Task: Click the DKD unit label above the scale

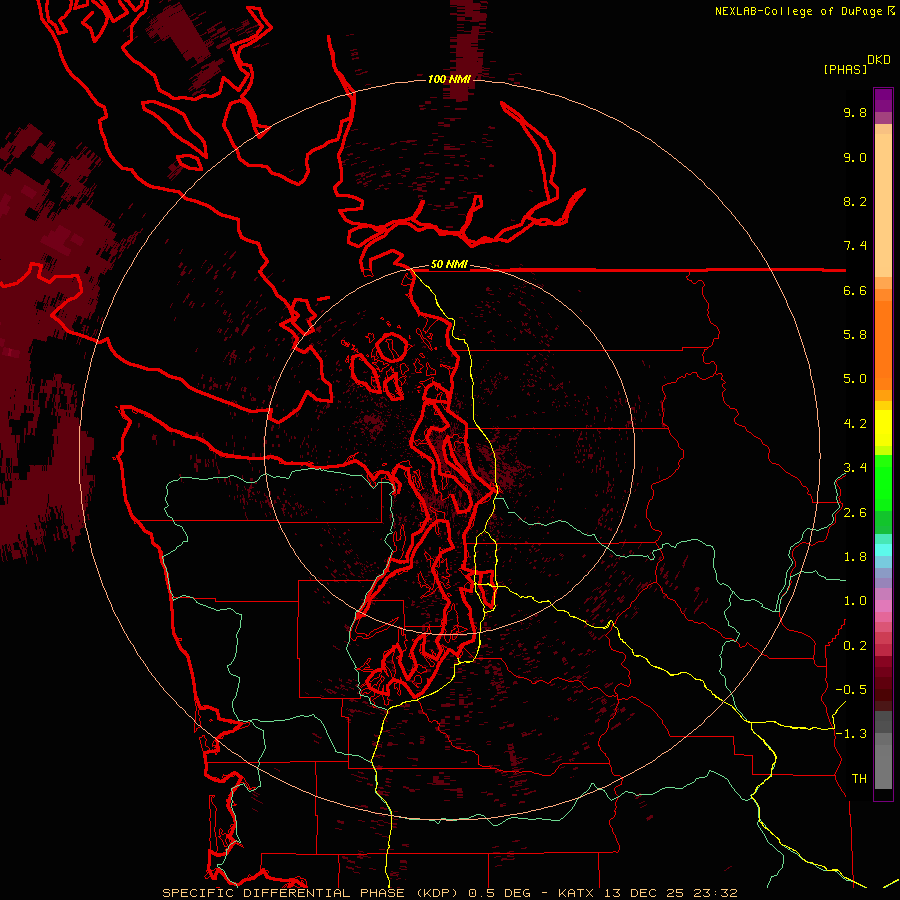Action: point(879,60)
